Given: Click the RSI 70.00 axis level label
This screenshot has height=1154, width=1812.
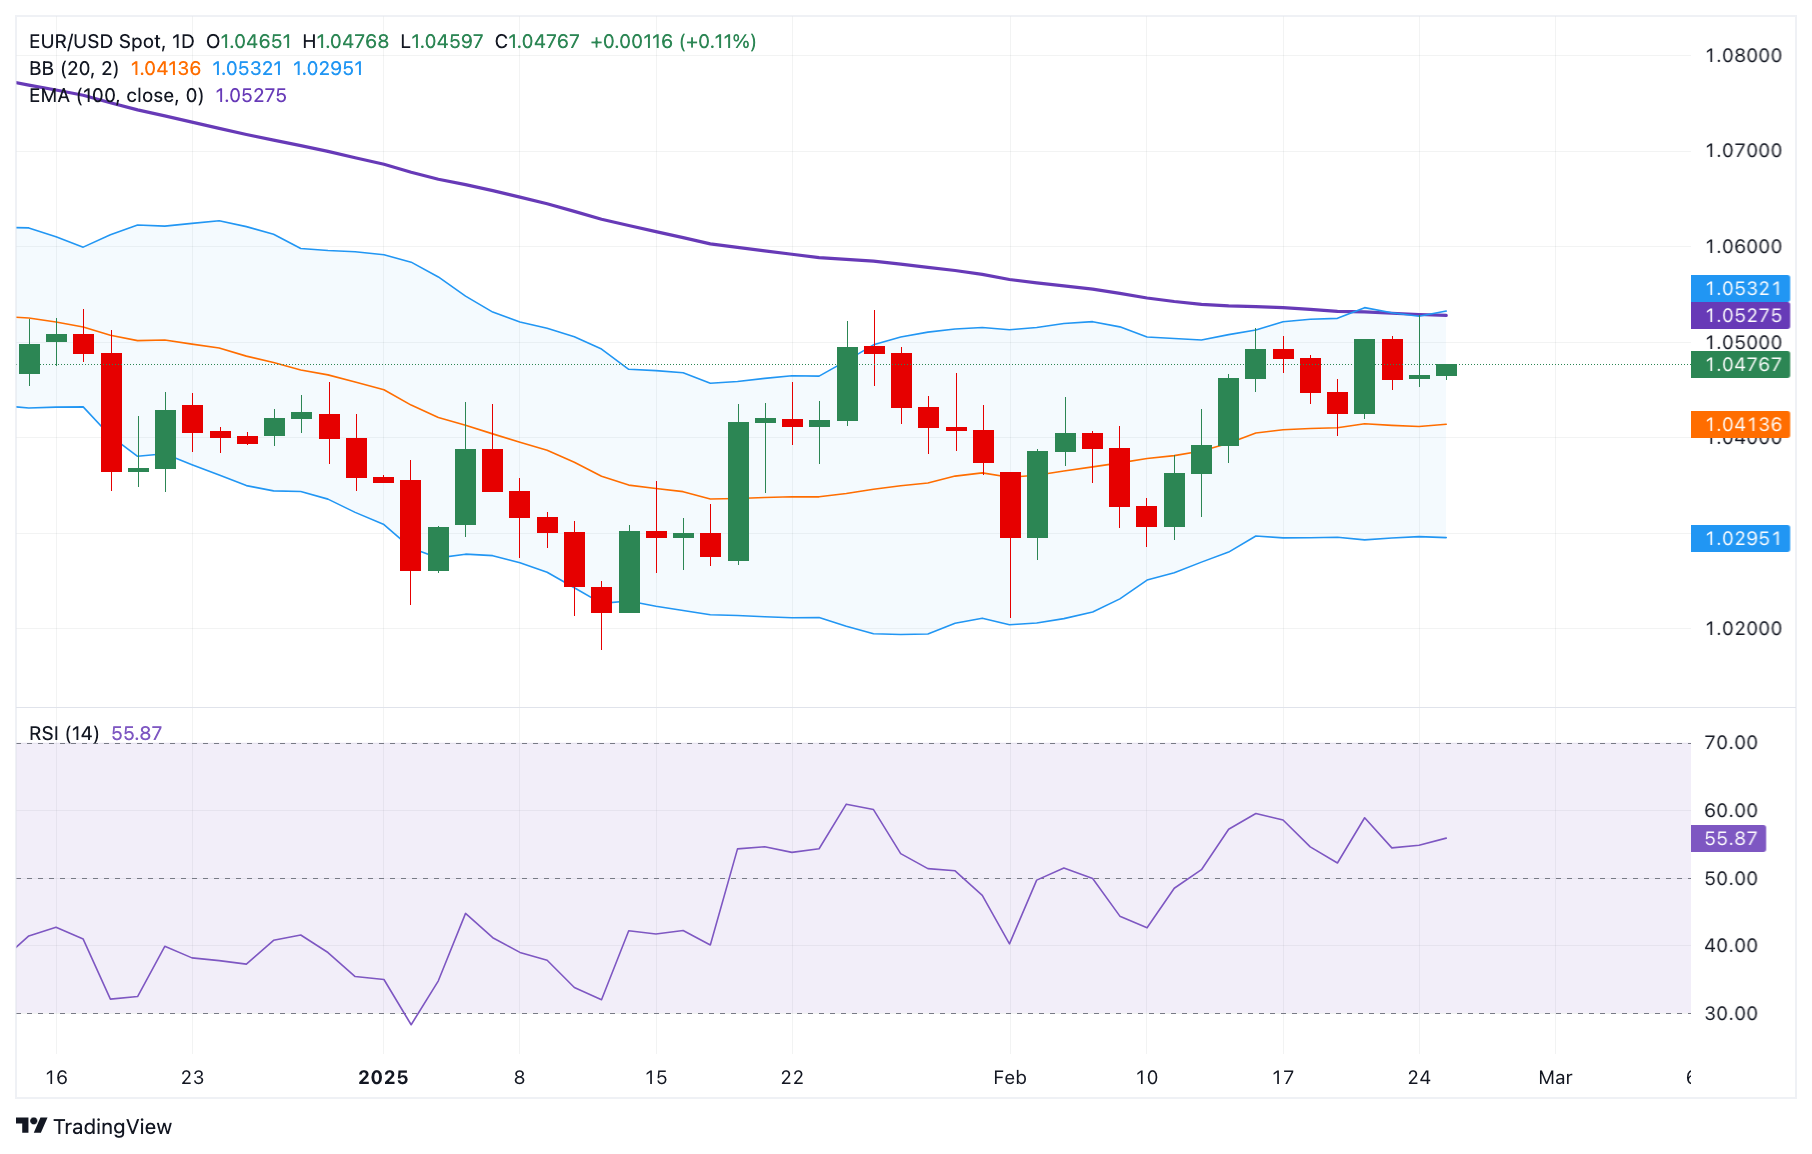Looking at the screenshot, I should pyautogui.click(x=1730, y=742).
